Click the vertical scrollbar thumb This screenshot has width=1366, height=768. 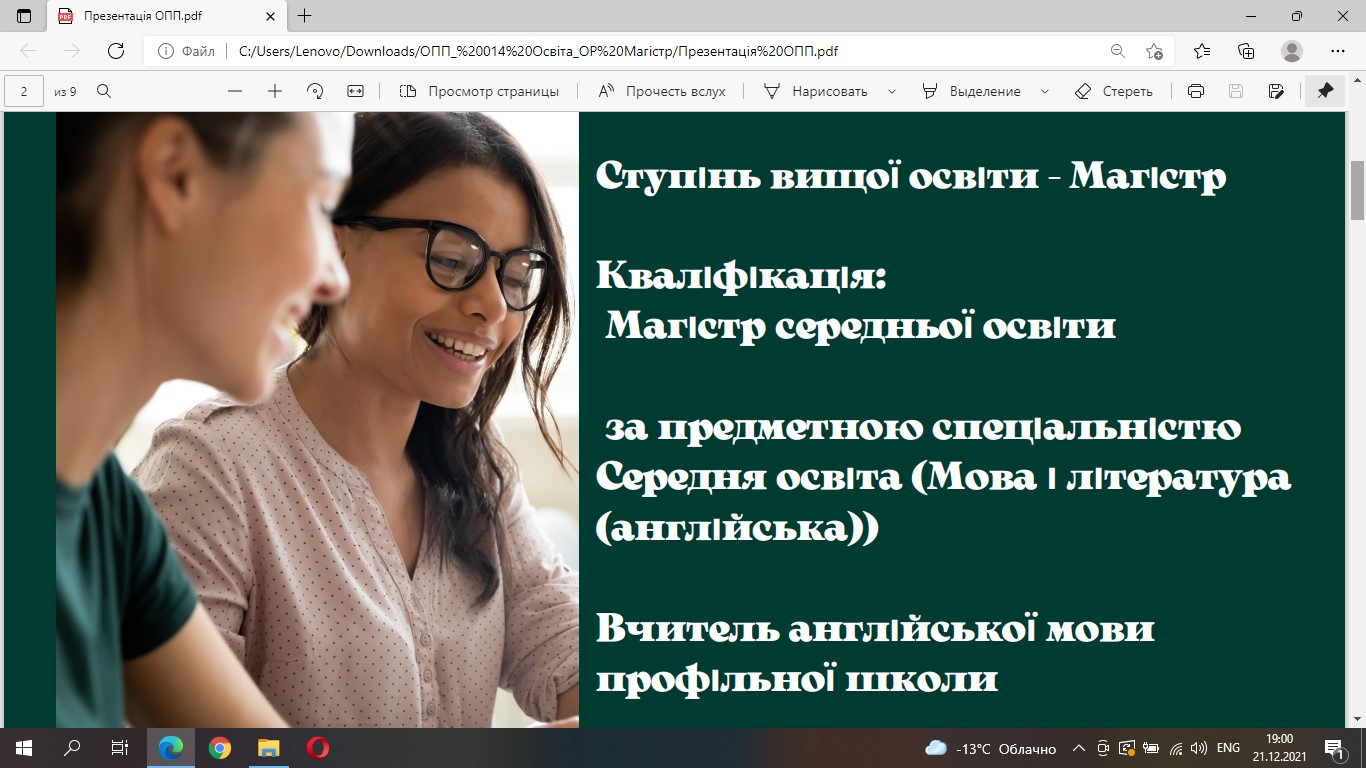1357,190
